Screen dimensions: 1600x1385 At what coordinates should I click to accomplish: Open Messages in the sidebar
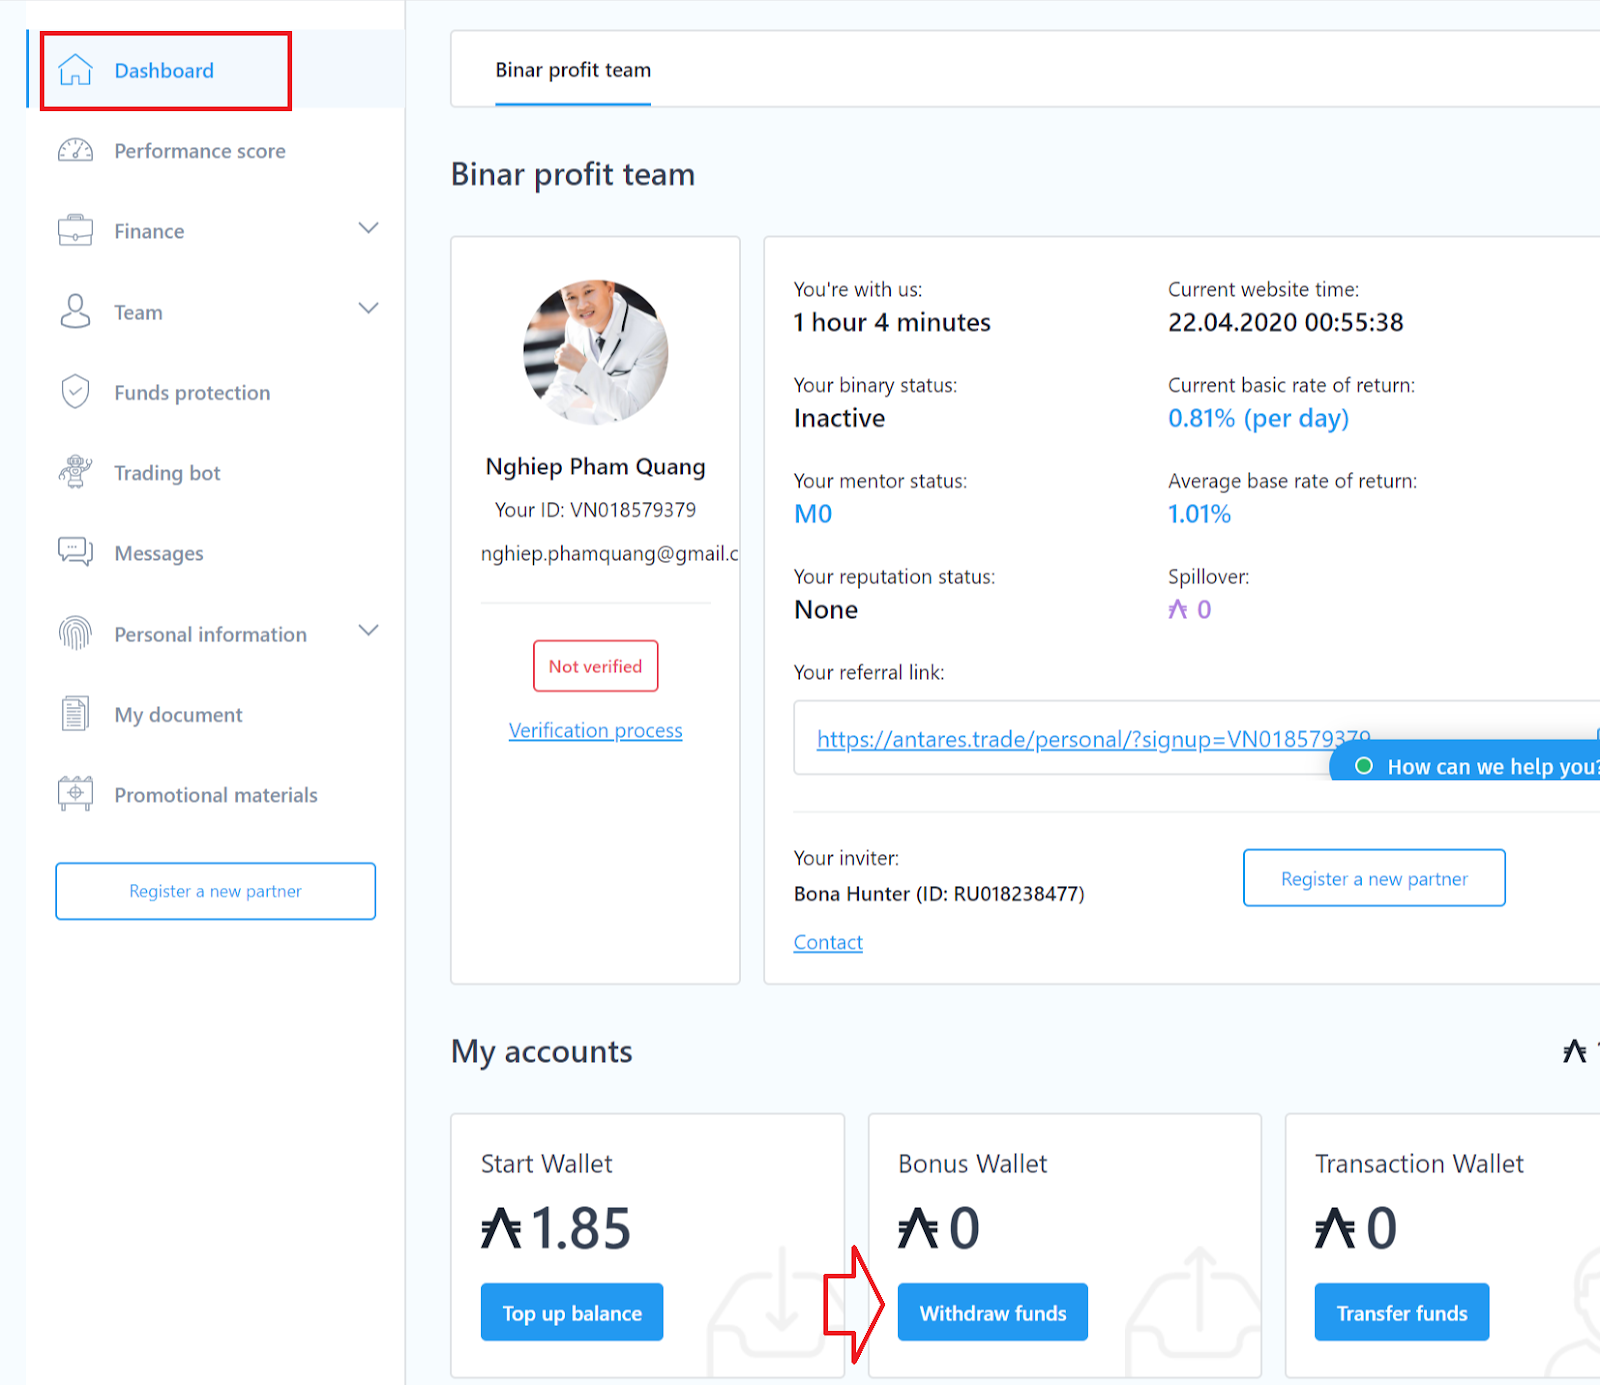pyautogui.click(x=159, y=553)
